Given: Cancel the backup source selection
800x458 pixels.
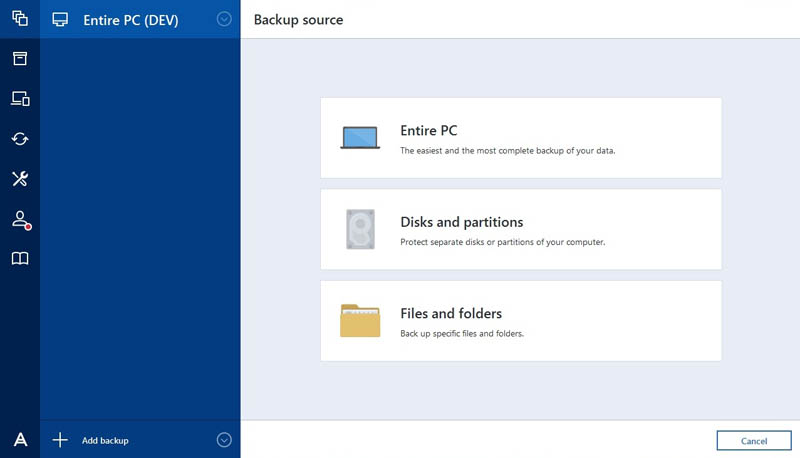Looking at the screenshot, I should tap(754, 441).
